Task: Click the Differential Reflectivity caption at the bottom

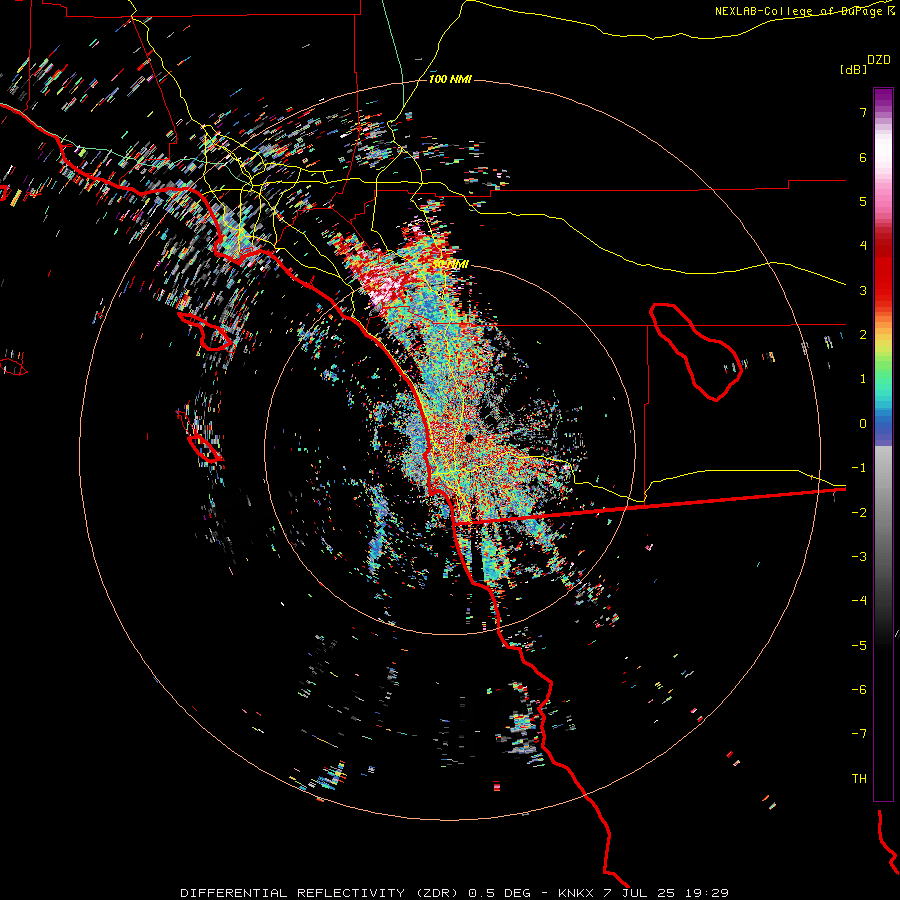Action: [454, 893]
